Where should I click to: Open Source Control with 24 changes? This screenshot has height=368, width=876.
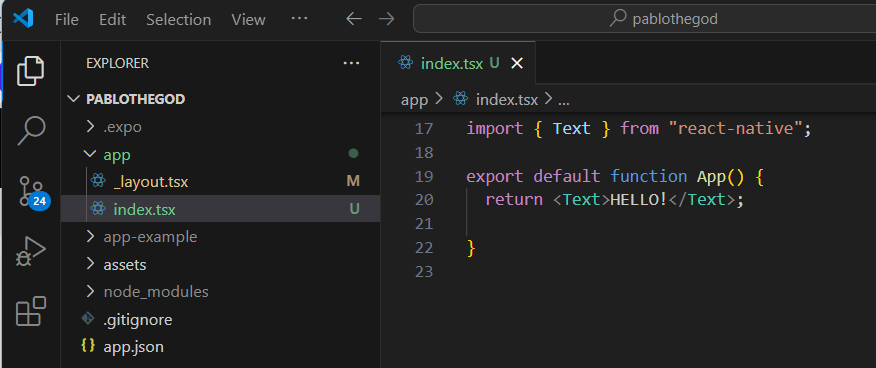tap(32, 193)
